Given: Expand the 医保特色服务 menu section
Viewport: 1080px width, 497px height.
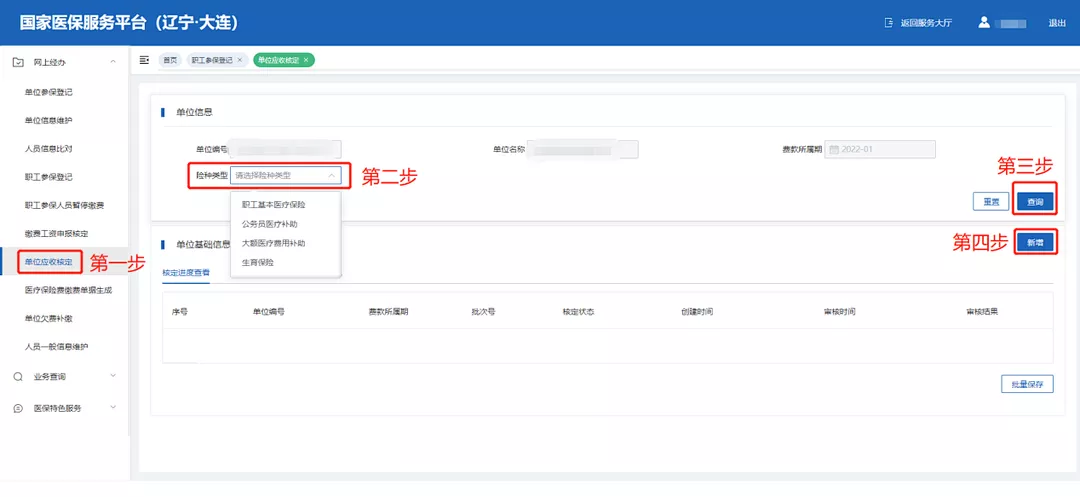Looking at the screenshot, I should tap(113, 408).
